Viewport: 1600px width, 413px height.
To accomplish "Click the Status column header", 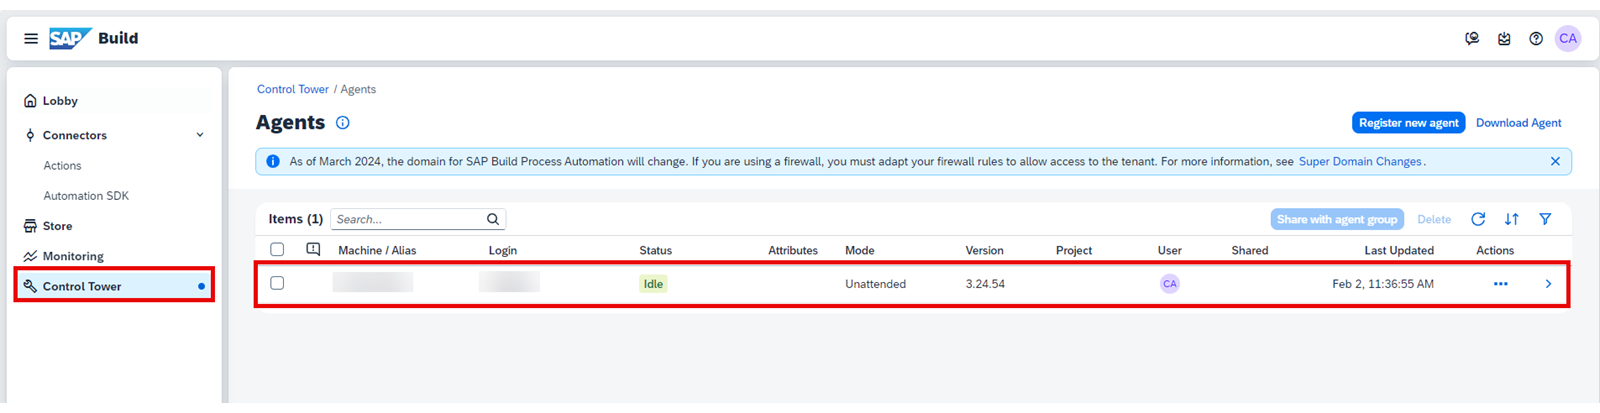I will point(656,250).
